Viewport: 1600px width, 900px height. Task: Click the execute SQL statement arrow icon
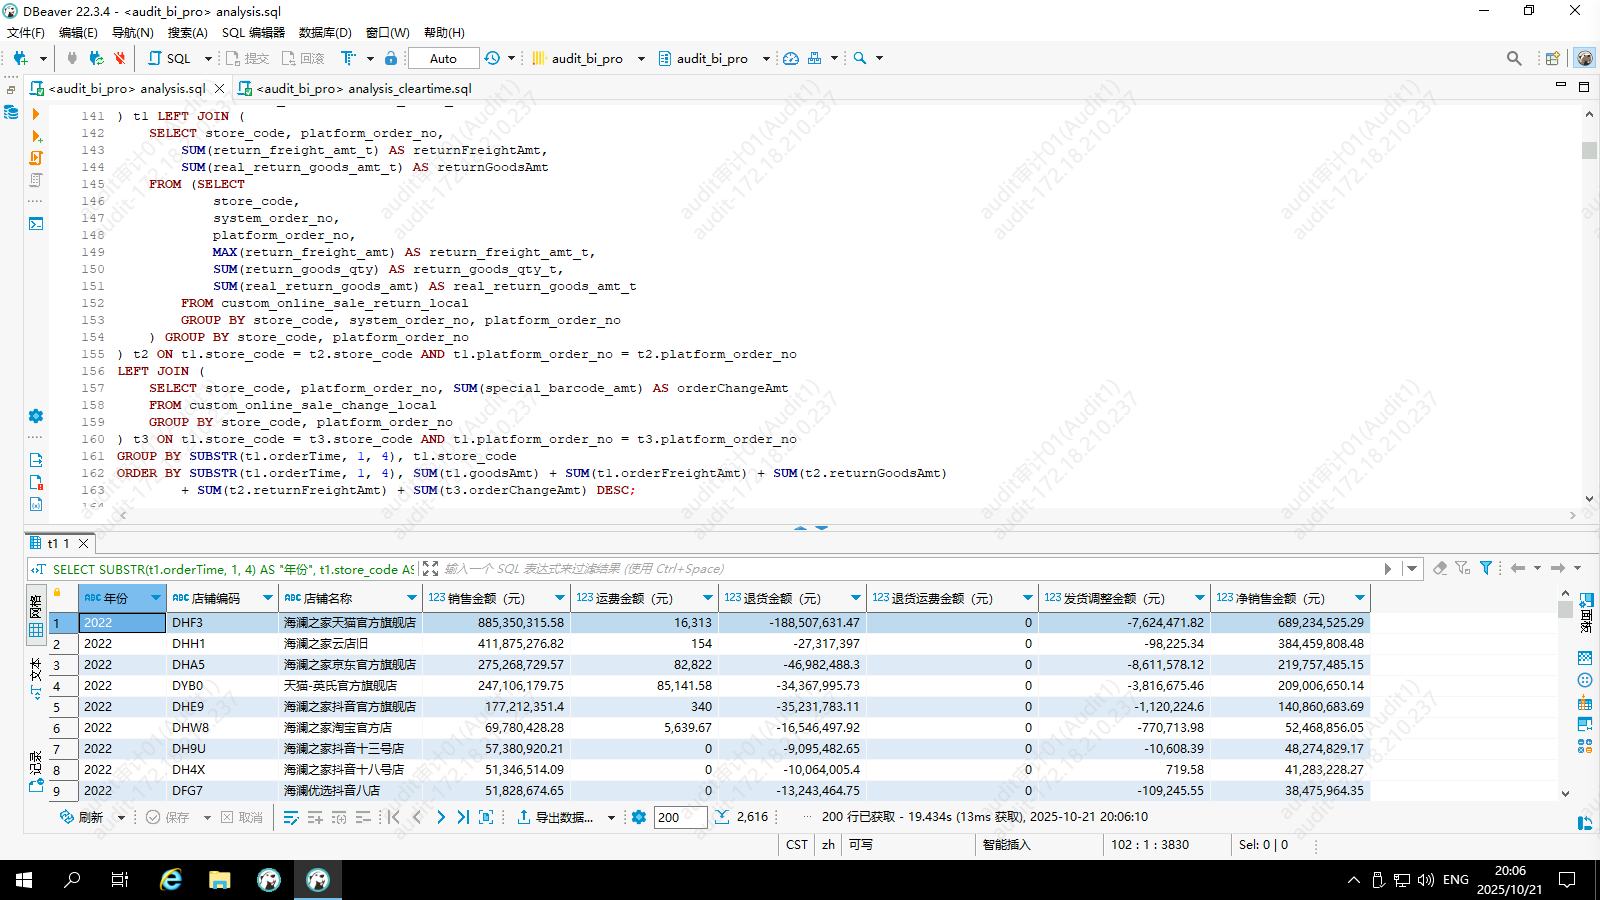(36, 115)
